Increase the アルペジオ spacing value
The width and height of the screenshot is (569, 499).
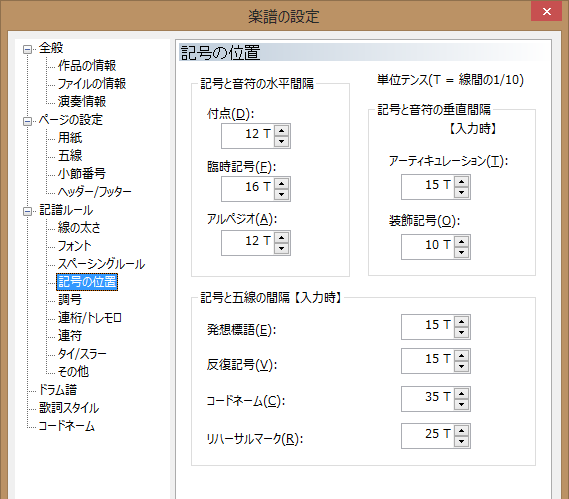282,237
